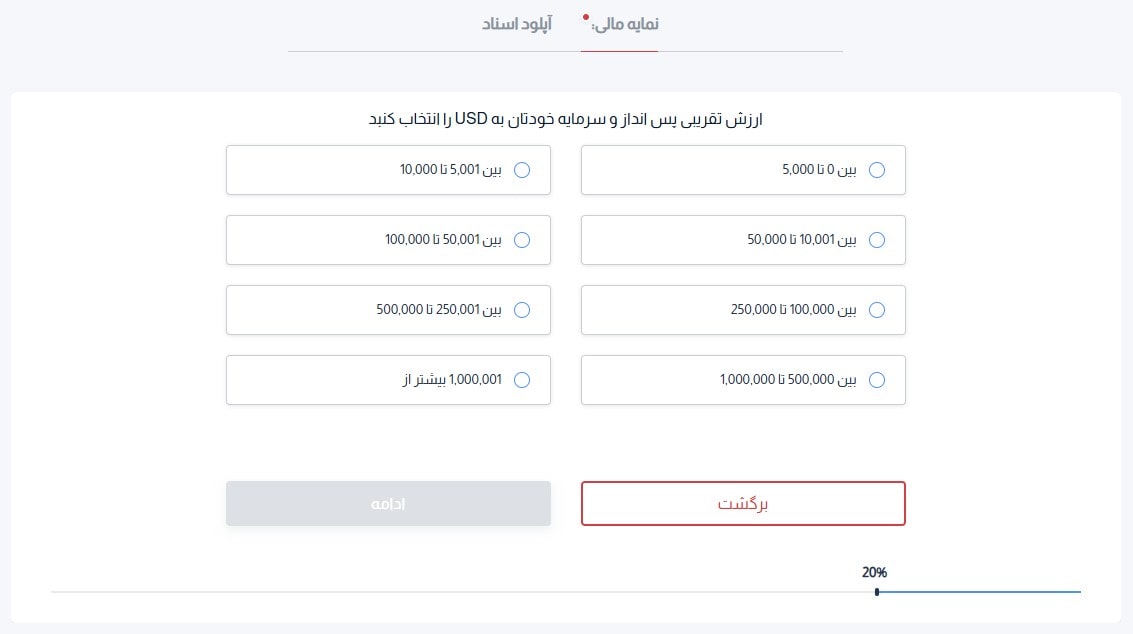Click the برگشت back button

743,503
